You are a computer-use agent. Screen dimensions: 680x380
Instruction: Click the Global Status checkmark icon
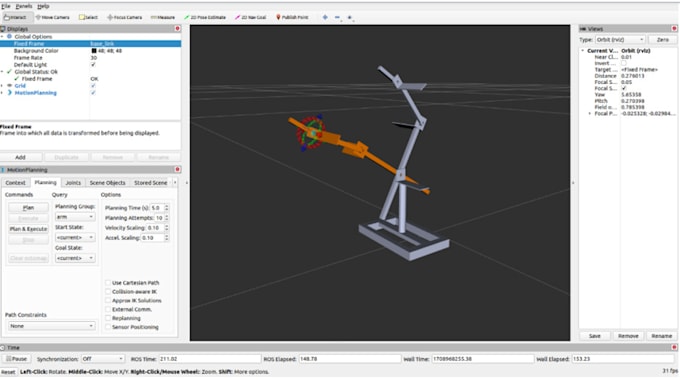point(9,72)
